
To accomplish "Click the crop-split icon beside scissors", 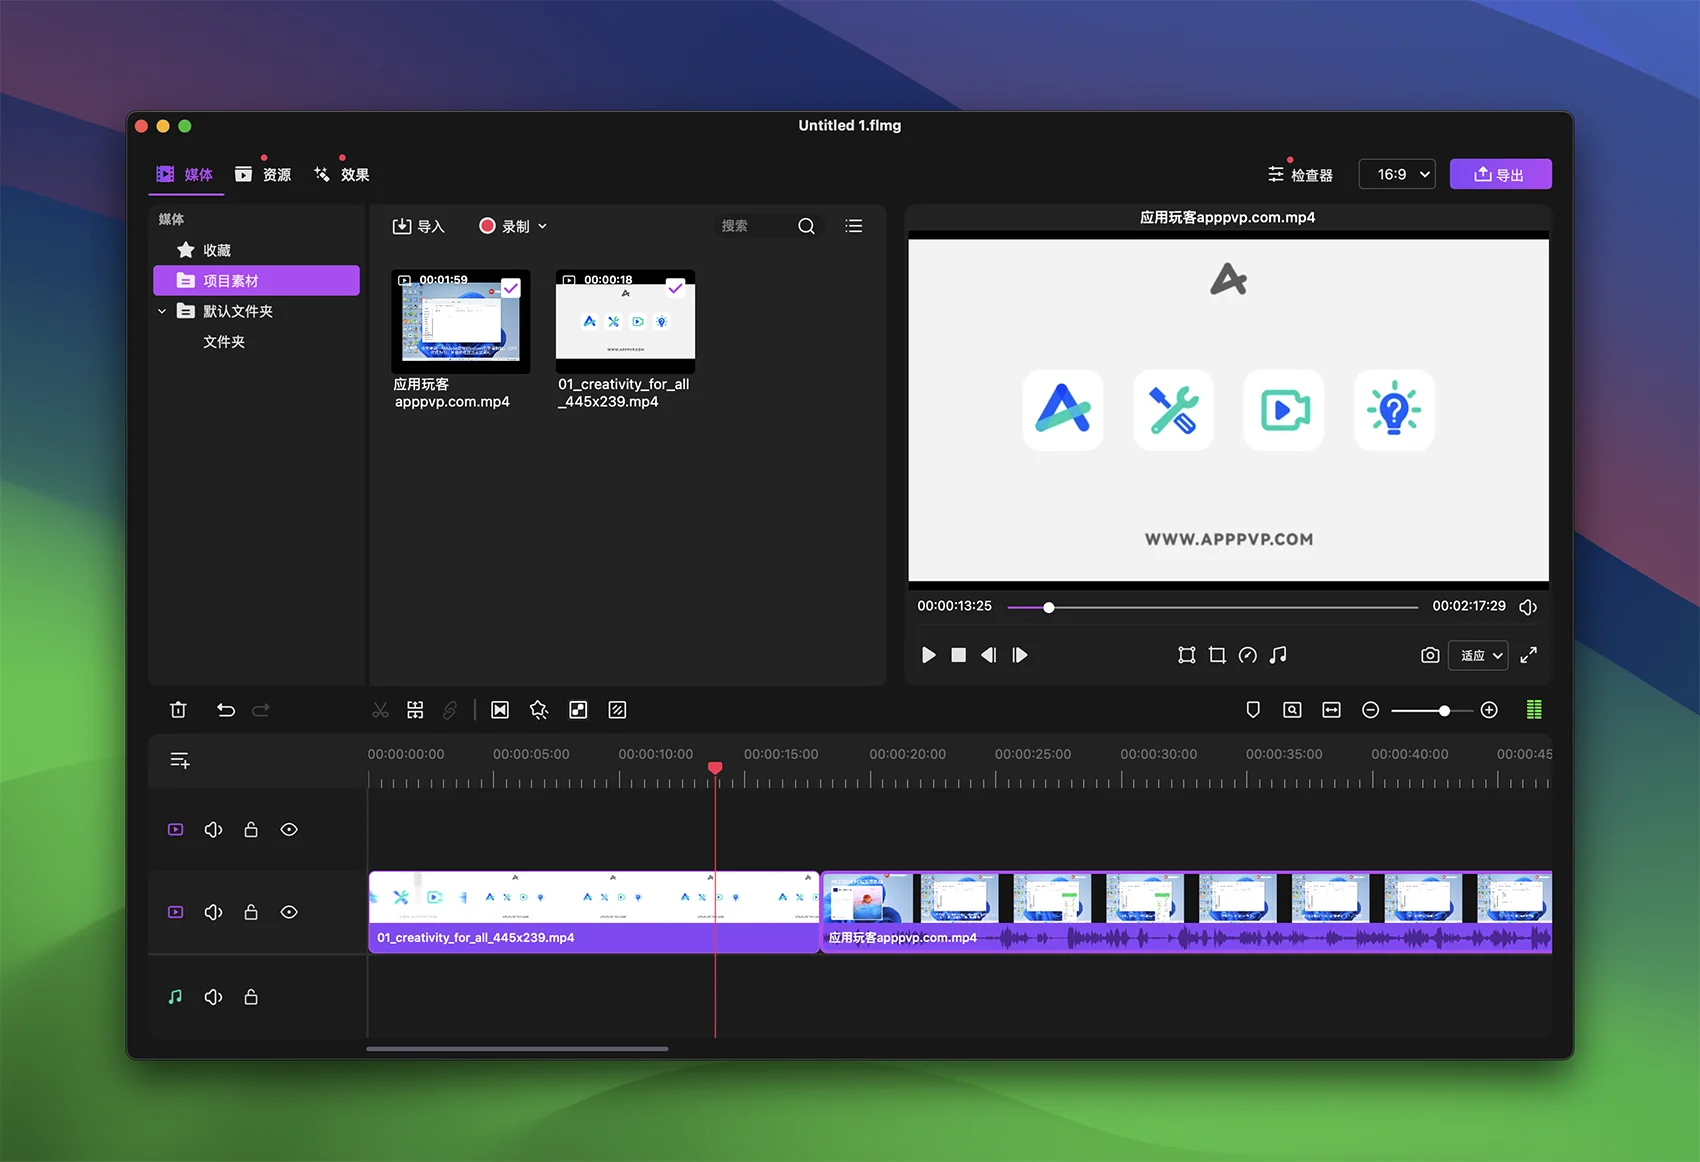I will [415, 710].
